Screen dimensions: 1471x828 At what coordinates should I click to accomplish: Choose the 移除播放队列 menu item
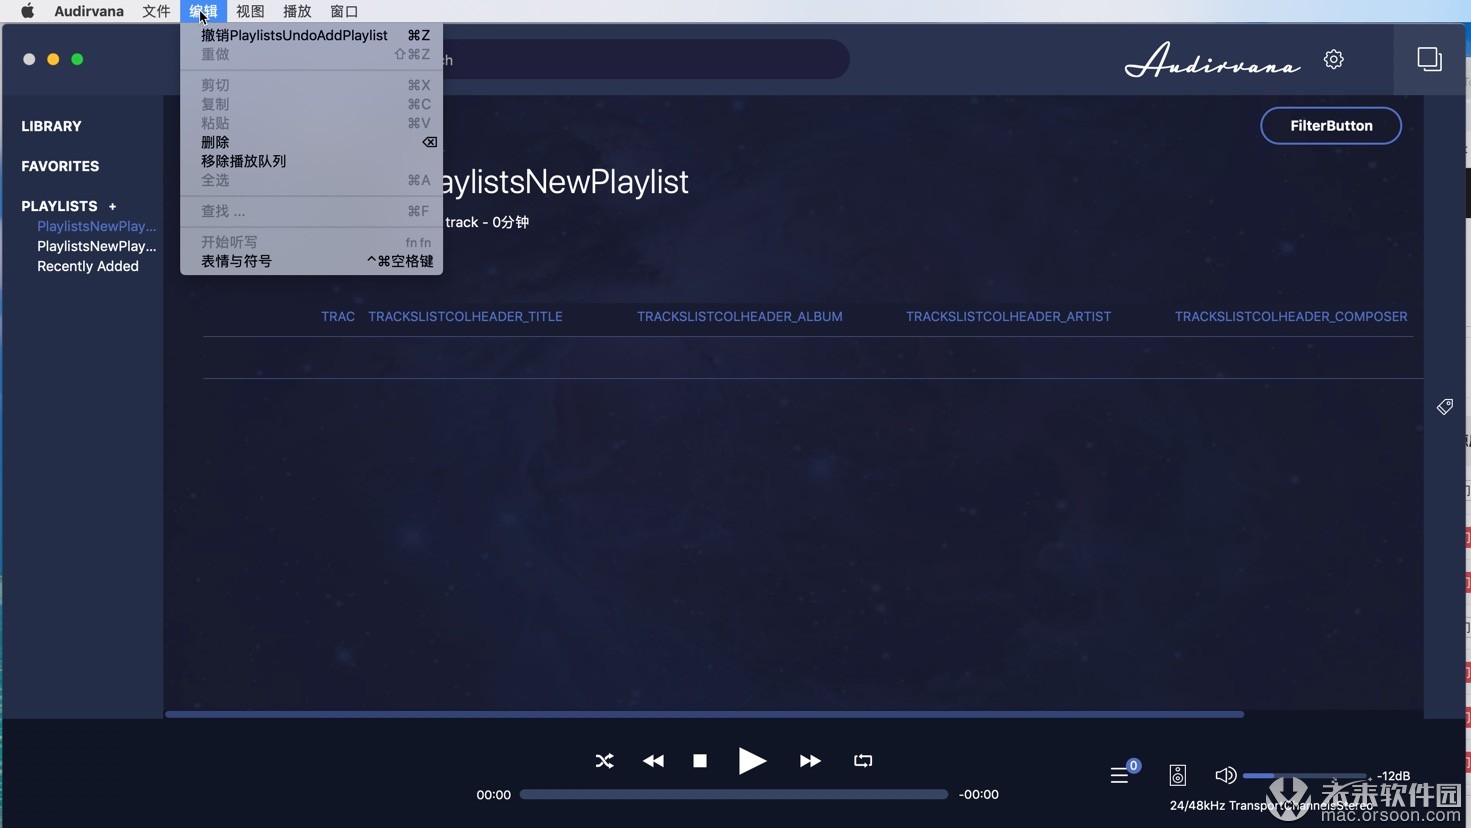tap(311, 161)
